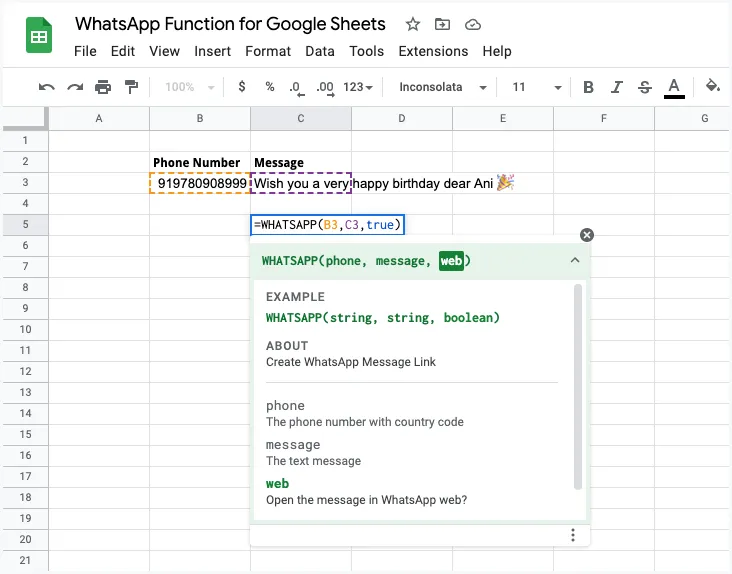The height and width of the screenshot is (574, 732).
Task: Toggle bold text formatting
Action: tap(588, 87)
